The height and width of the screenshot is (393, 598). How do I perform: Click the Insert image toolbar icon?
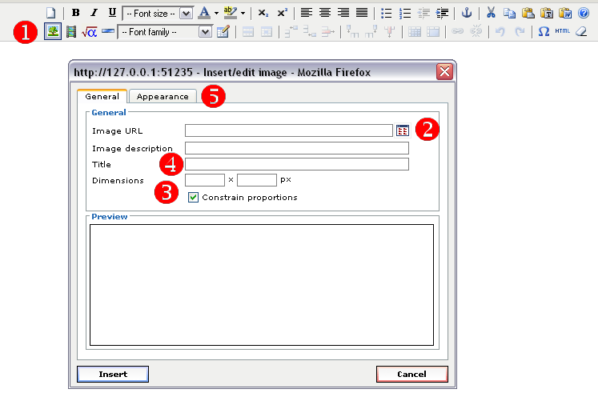(53, 31)
